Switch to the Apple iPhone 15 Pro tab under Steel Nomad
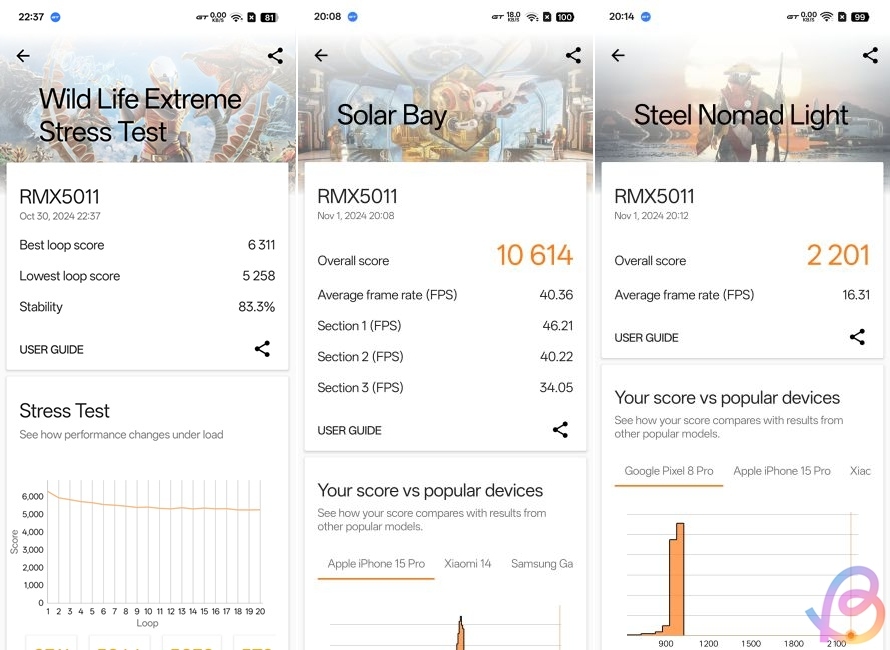 click(782, 470)
